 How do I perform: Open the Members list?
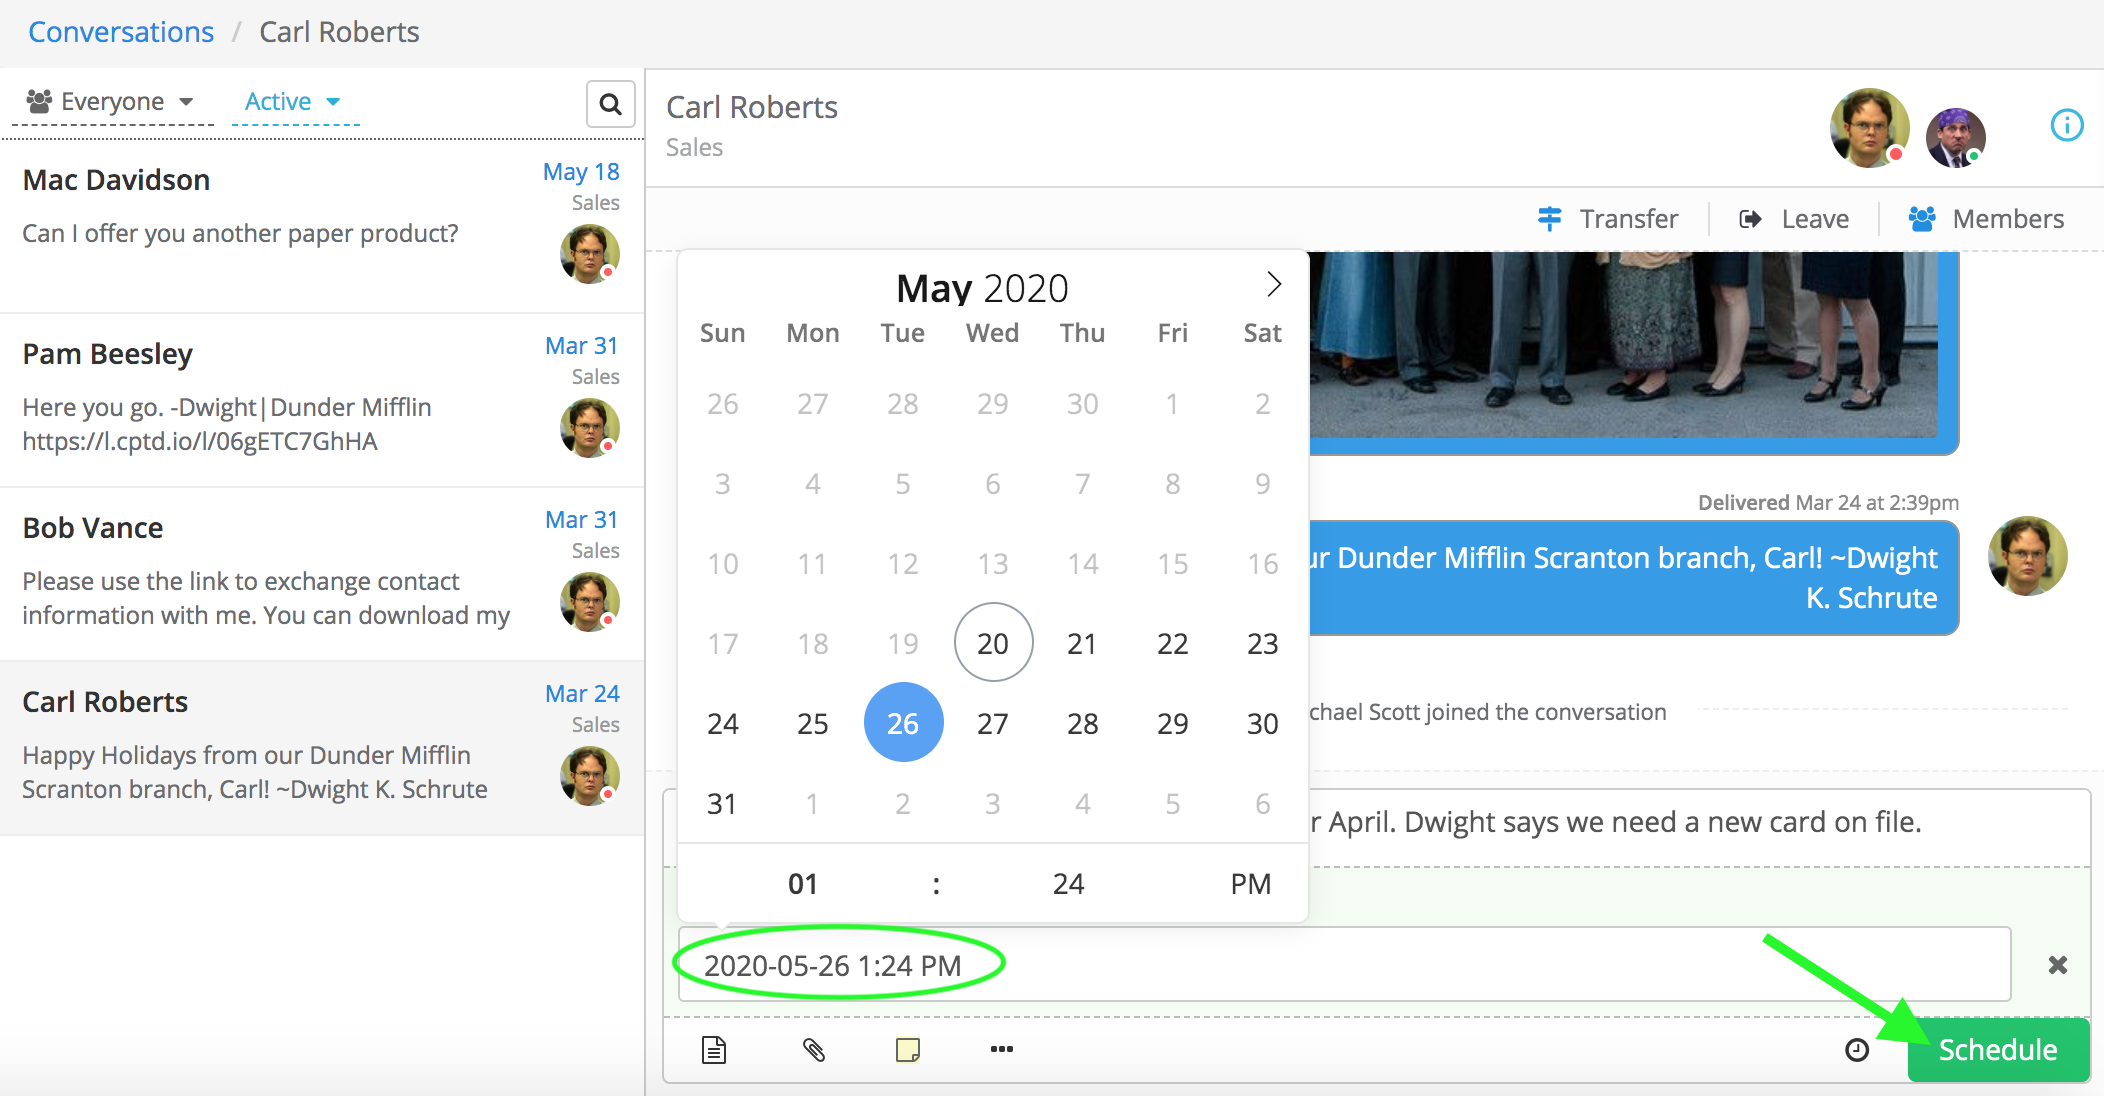1986,219
